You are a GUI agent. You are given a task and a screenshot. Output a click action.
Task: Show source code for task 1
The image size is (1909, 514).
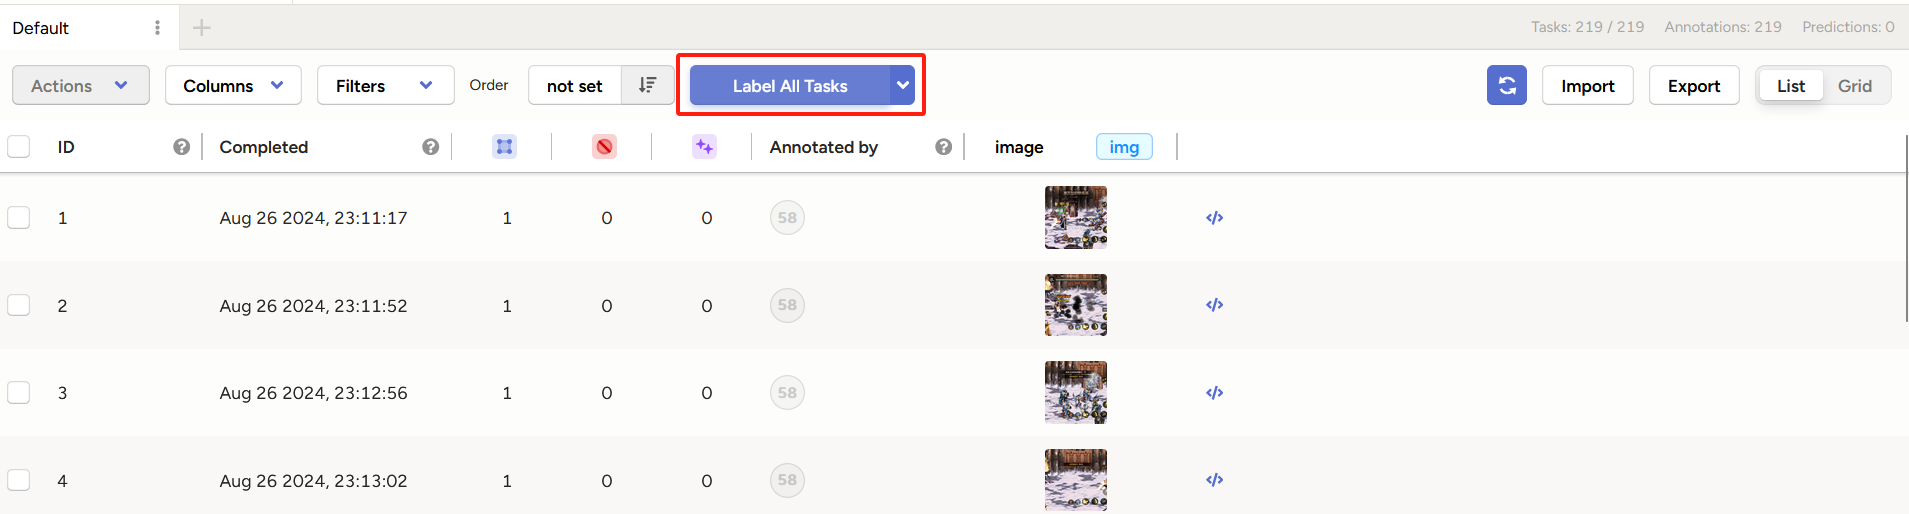click(x=1214, y=218)
